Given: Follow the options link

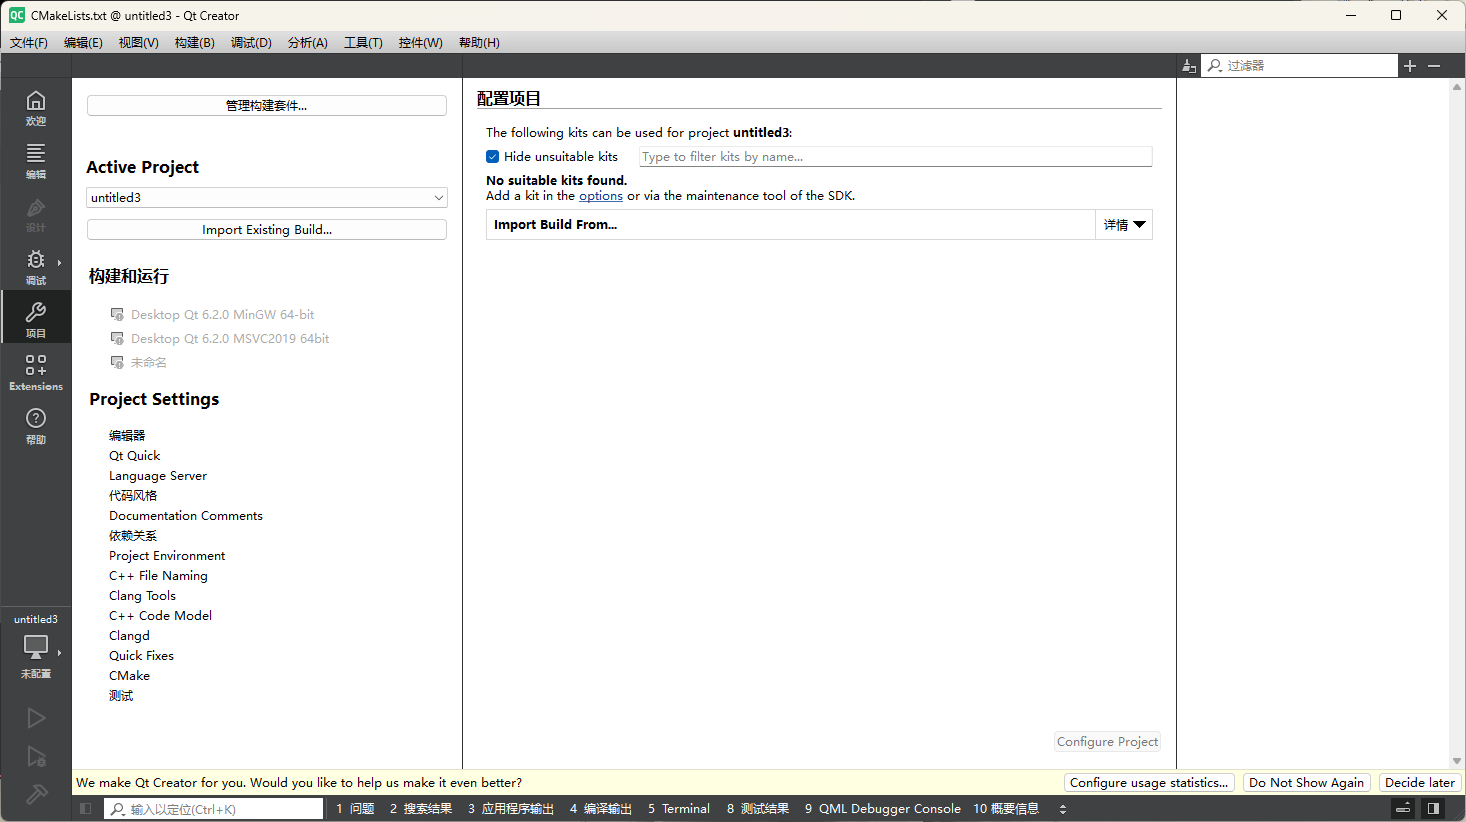Looking at the screenshot, I should (x=601, y=196).
